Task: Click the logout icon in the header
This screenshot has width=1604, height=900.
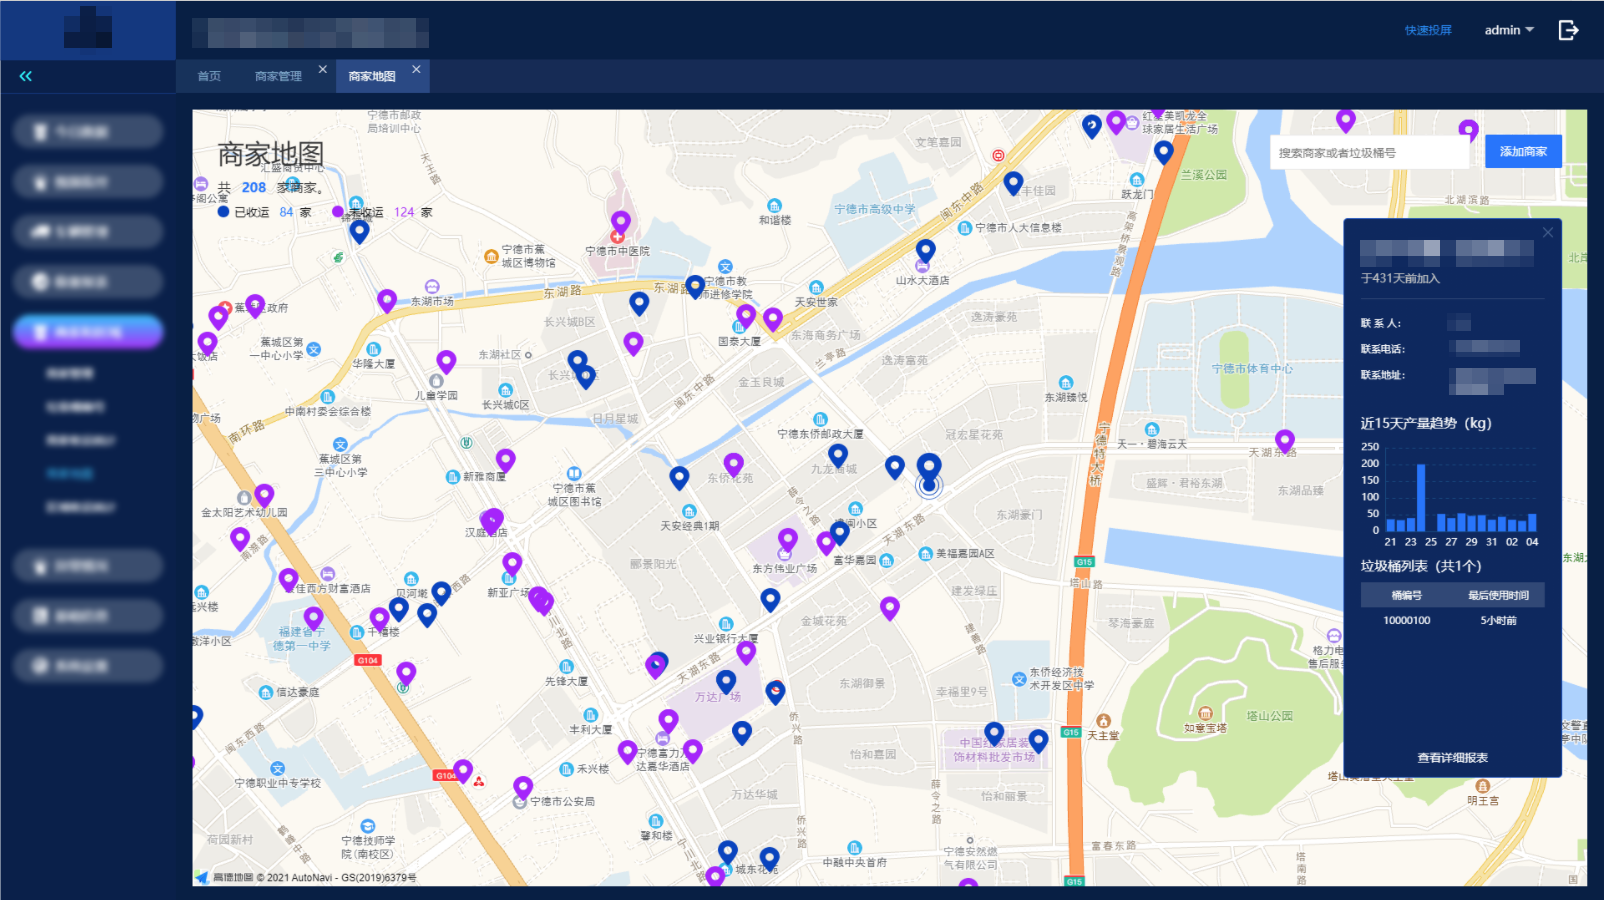Action: pyautogui.click(x=1568, y=30)
